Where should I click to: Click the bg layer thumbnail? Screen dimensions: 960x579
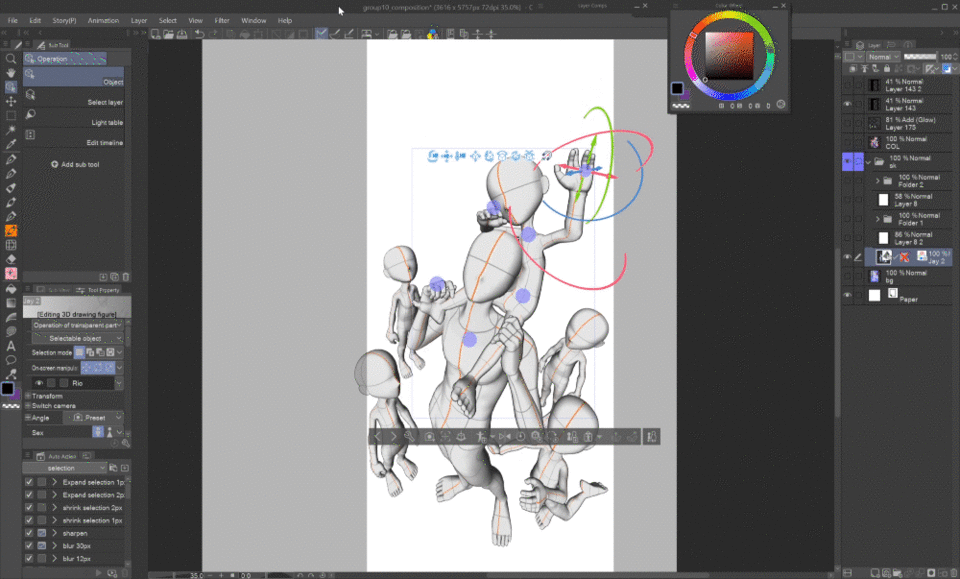(x=874, y=276)
